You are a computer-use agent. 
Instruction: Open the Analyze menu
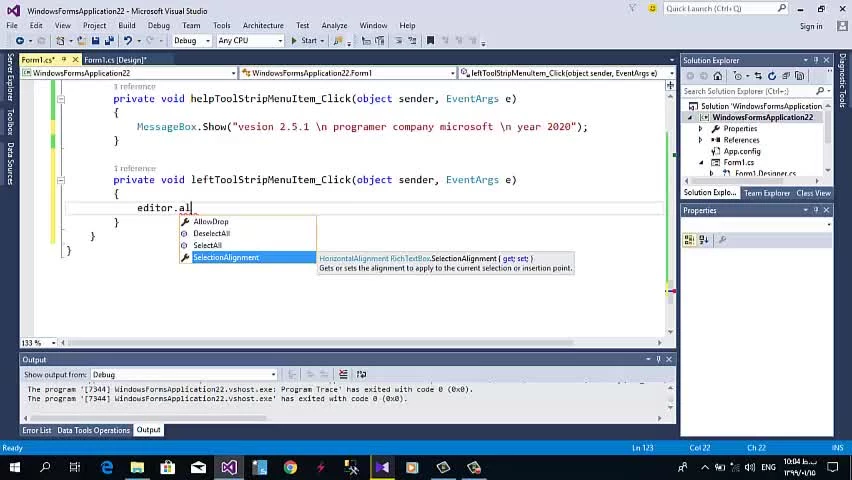334,26
